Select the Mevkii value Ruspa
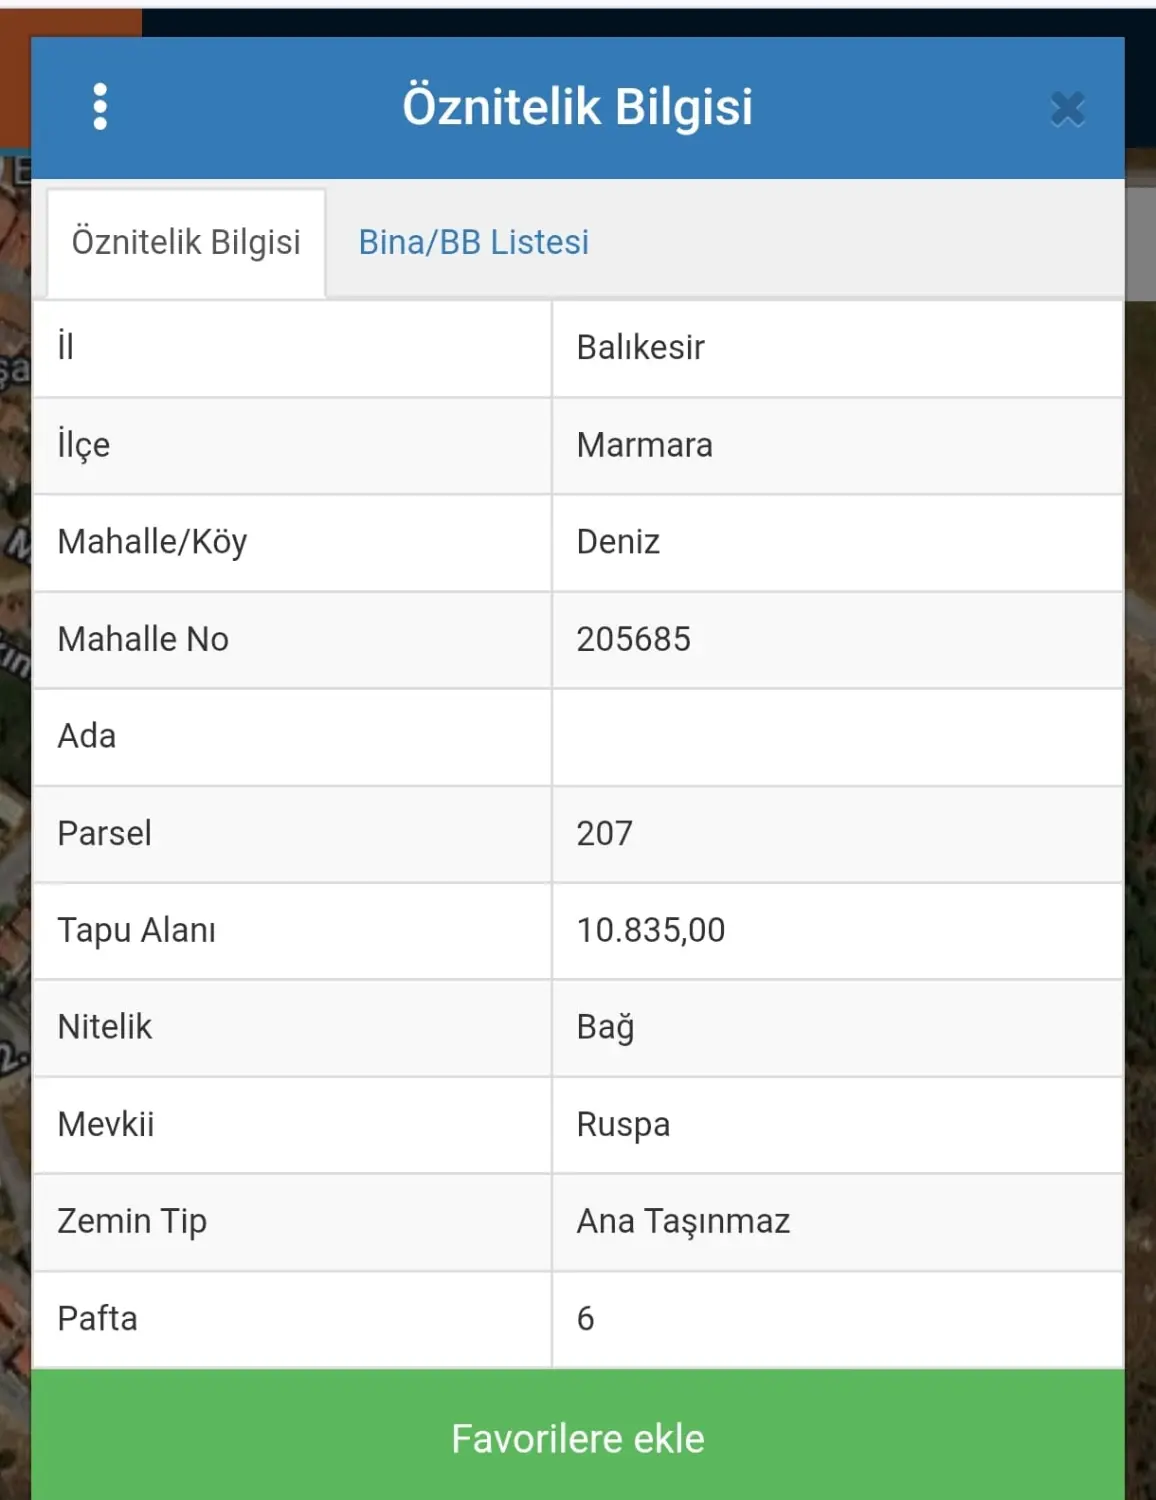The height and width of the screenshot is (1500, 1156). 623,1124
